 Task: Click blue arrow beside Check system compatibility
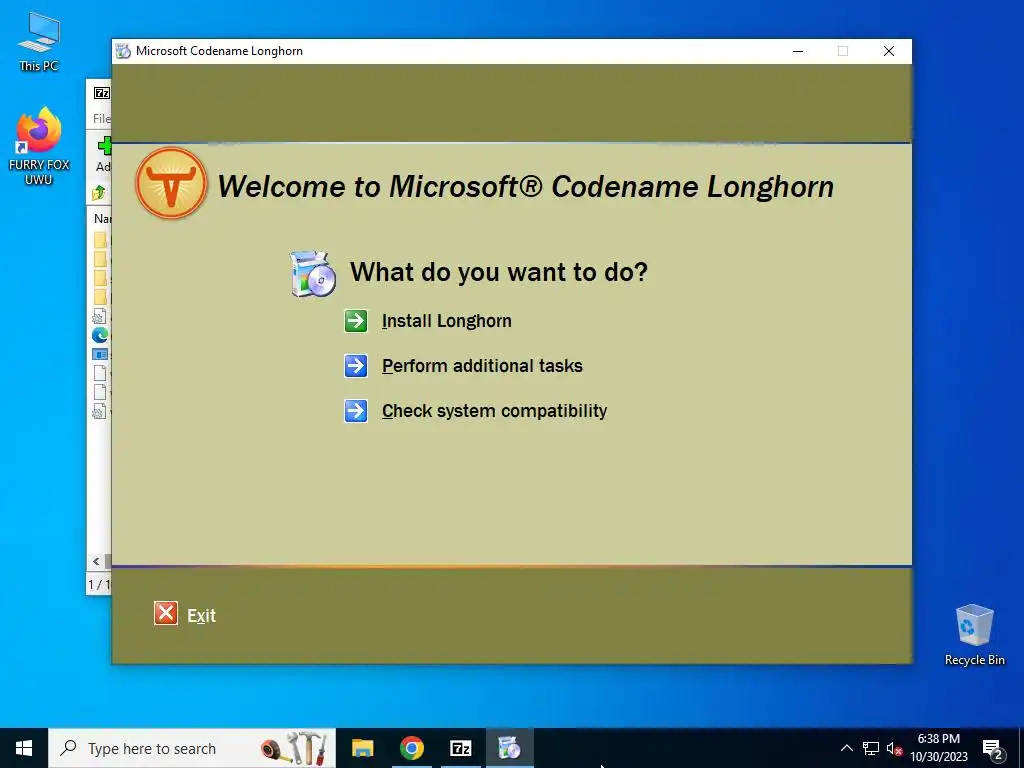pyautogui.click(x=356, y=411)
